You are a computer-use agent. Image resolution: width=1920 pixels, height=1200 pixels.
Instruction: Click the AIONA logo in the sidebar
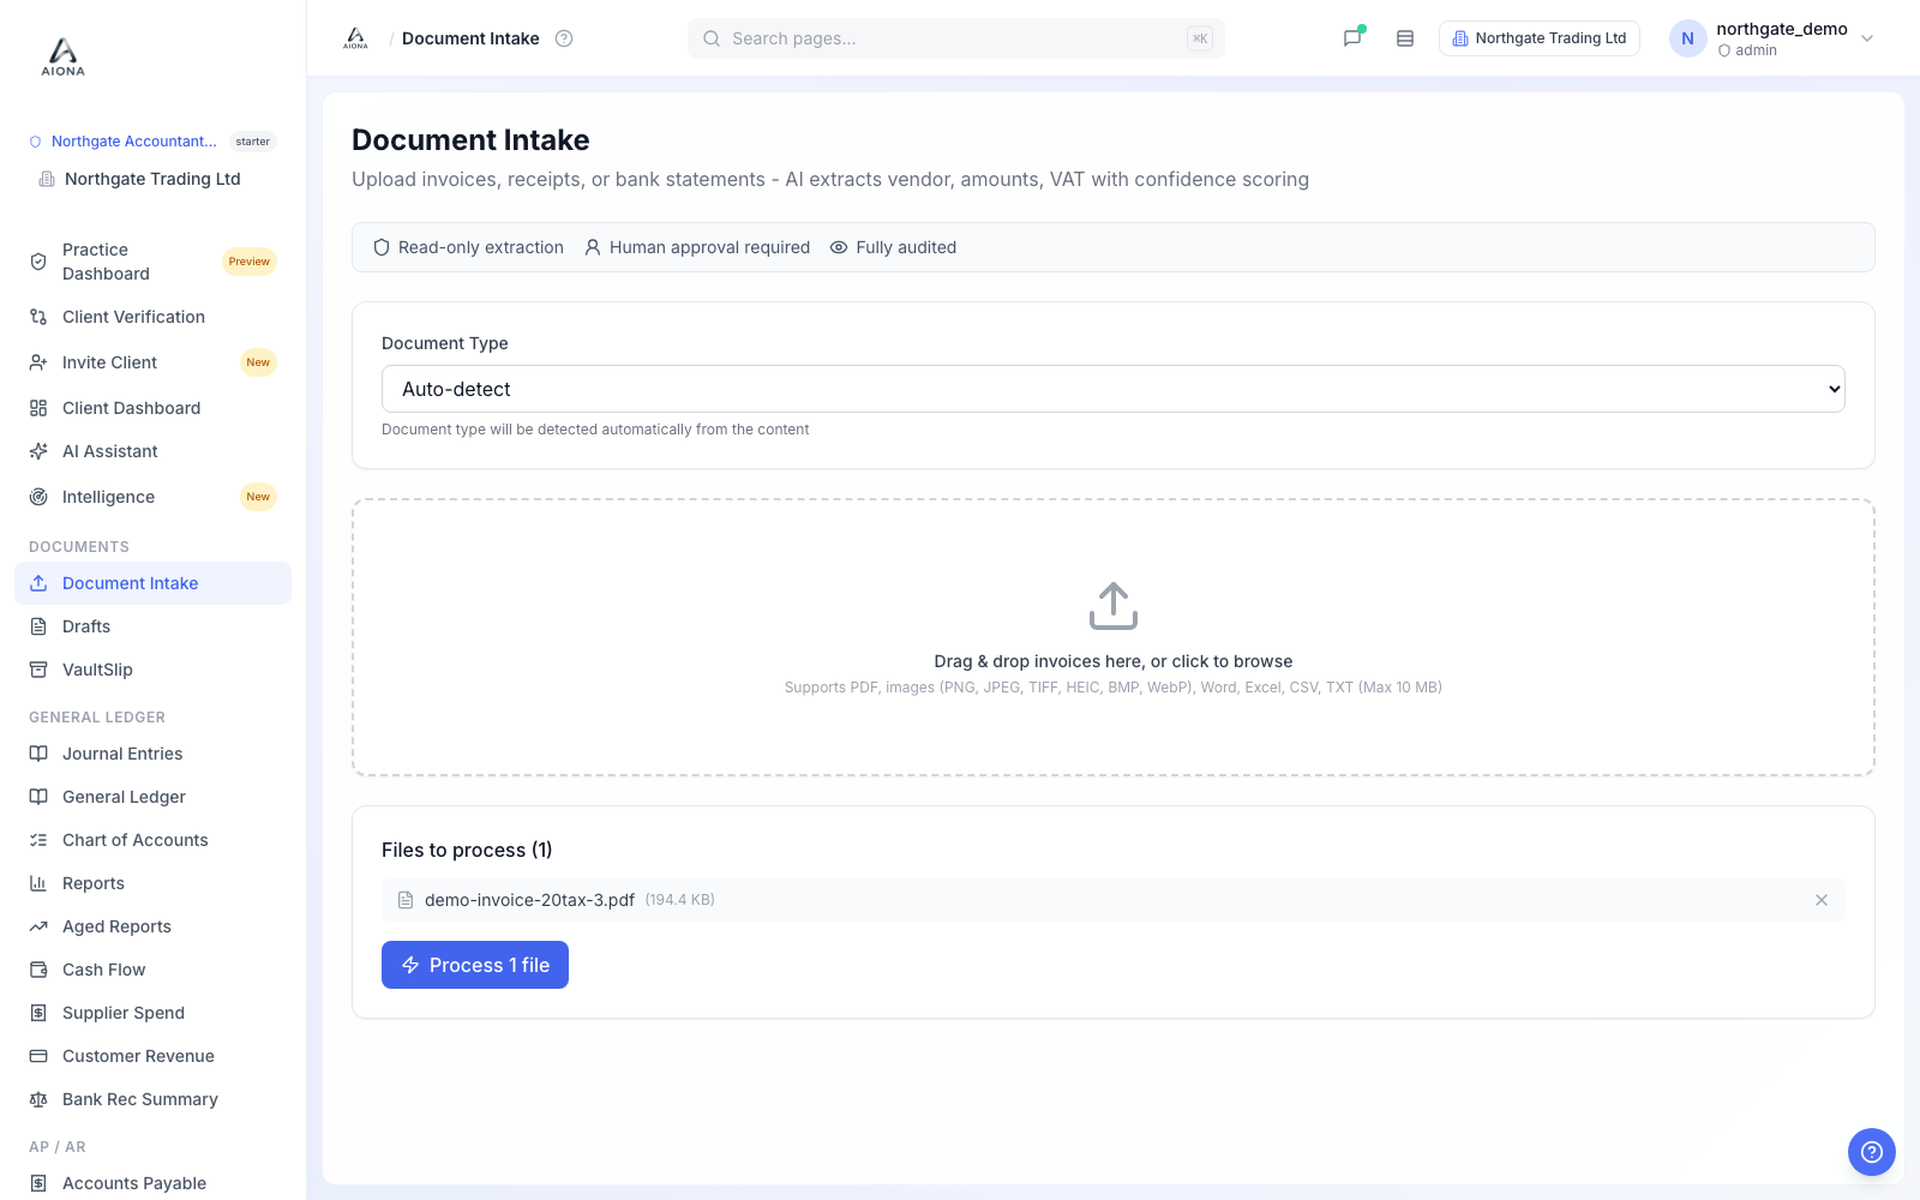point(62,57)
